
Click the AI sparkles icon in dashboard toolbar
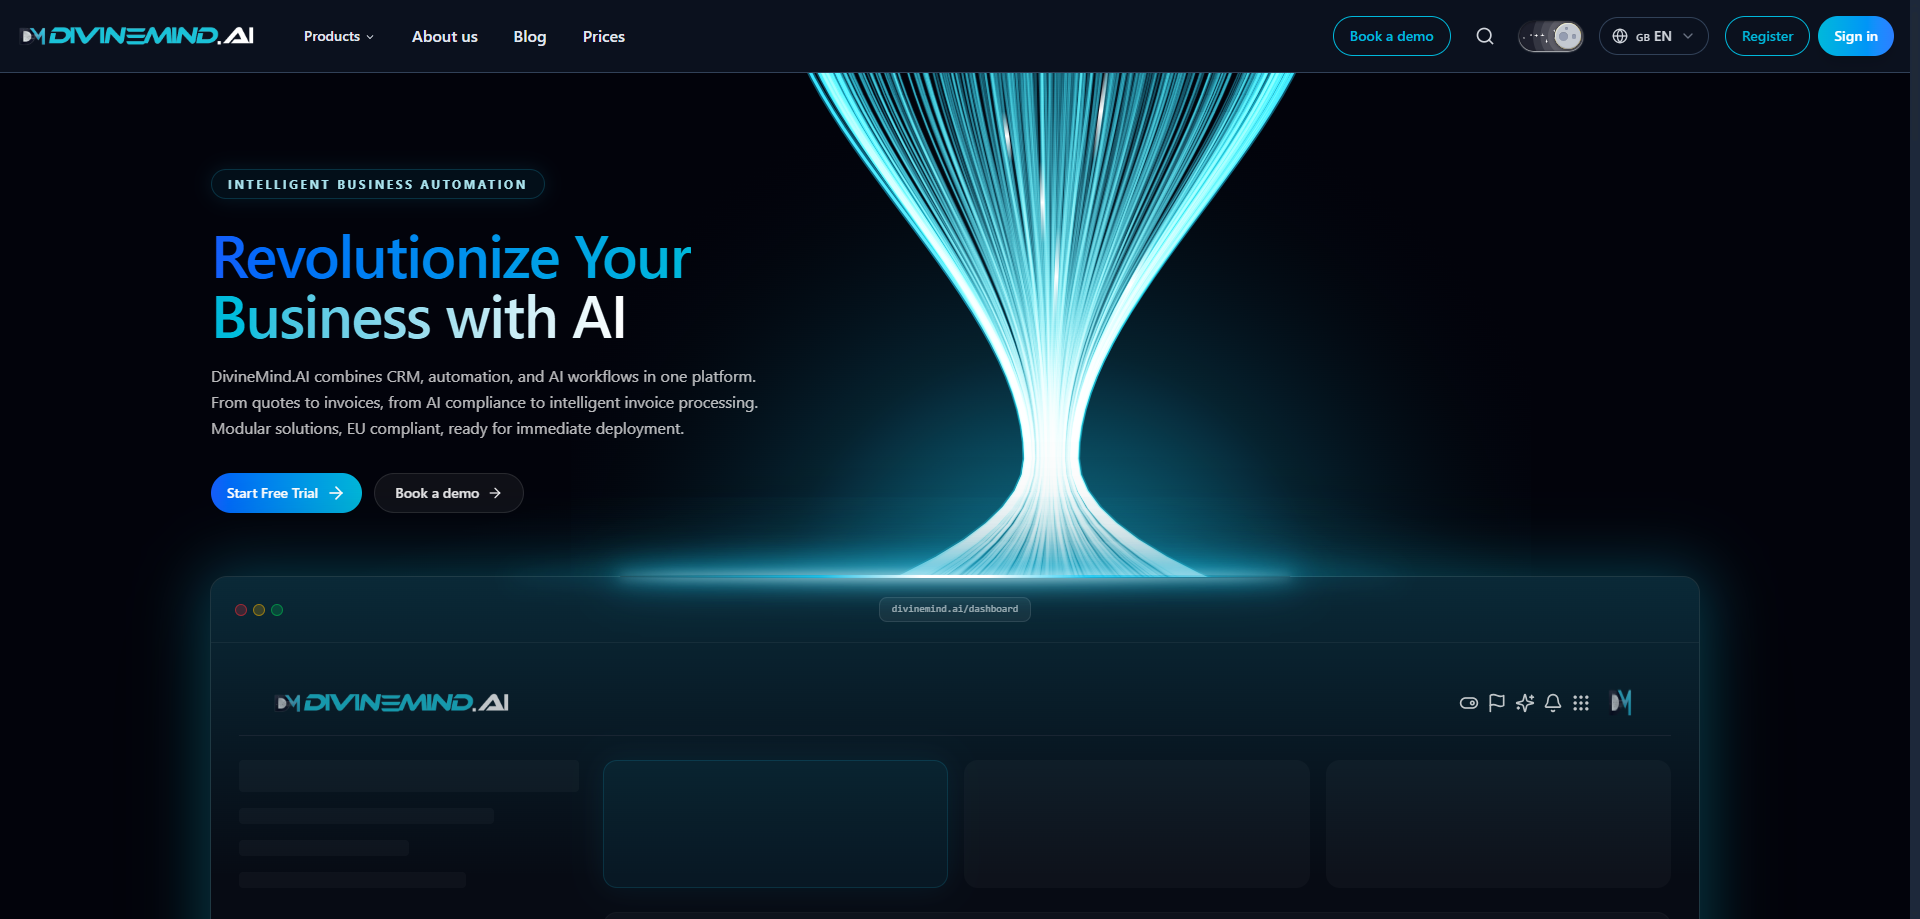pos(1525,703)
